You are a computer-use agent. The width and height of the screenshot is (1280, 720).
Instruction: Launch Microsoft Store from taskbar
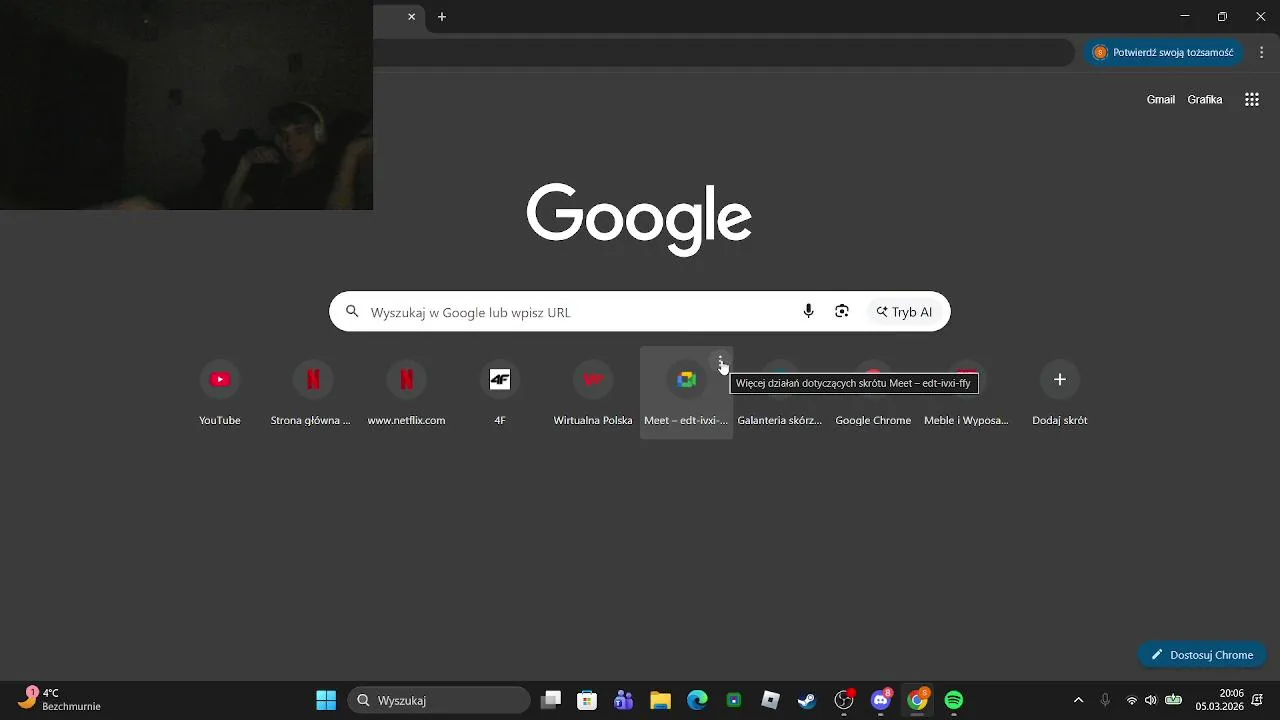click(587, 700)
